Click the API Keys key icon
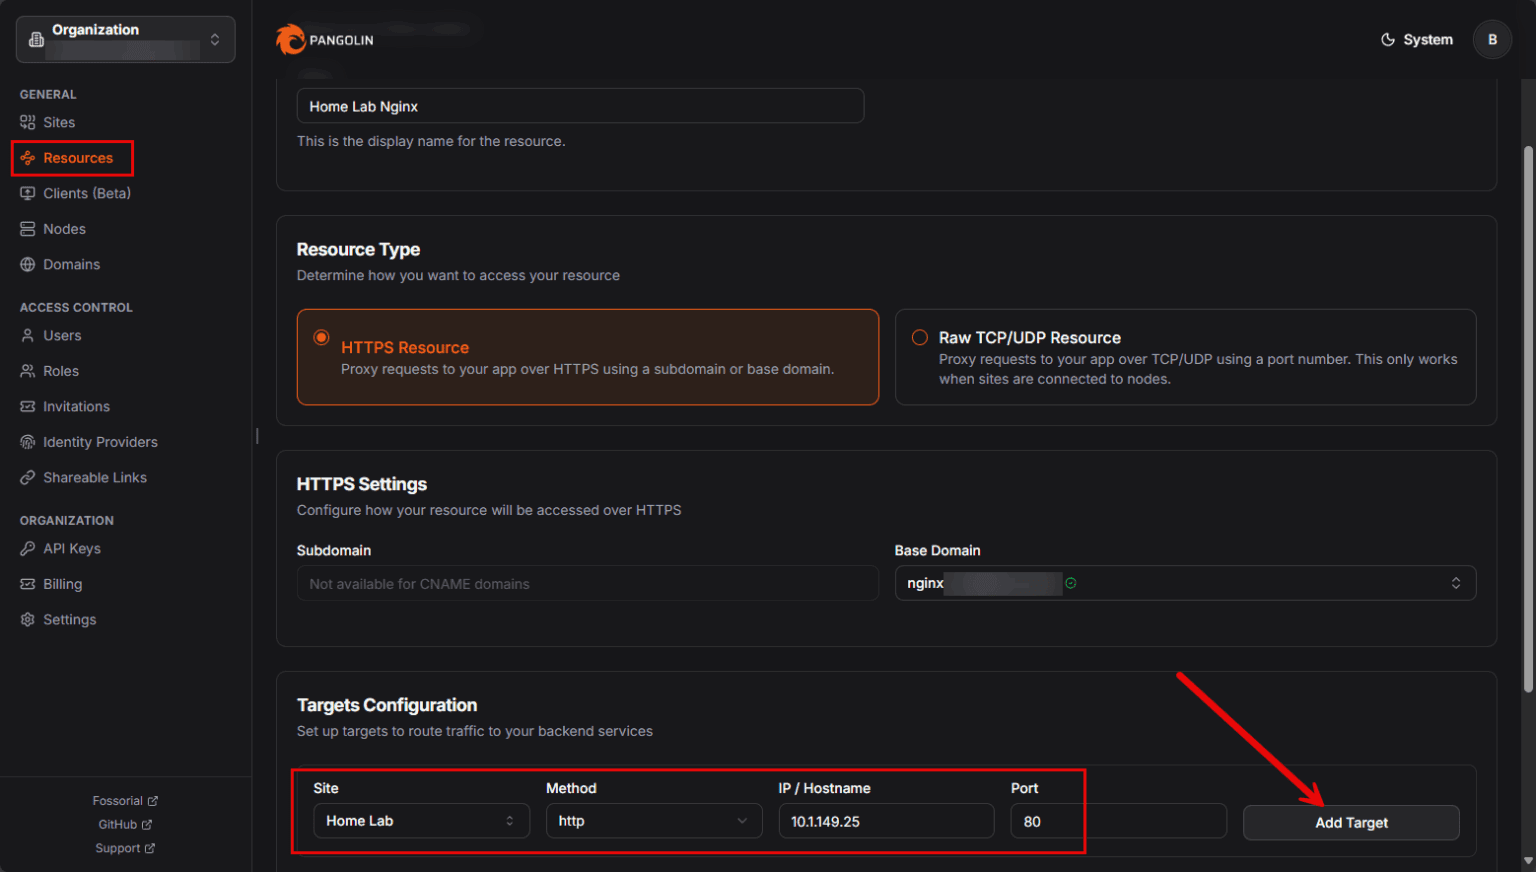The width and height of the screenshot is (1536, 872). [28, 548]
